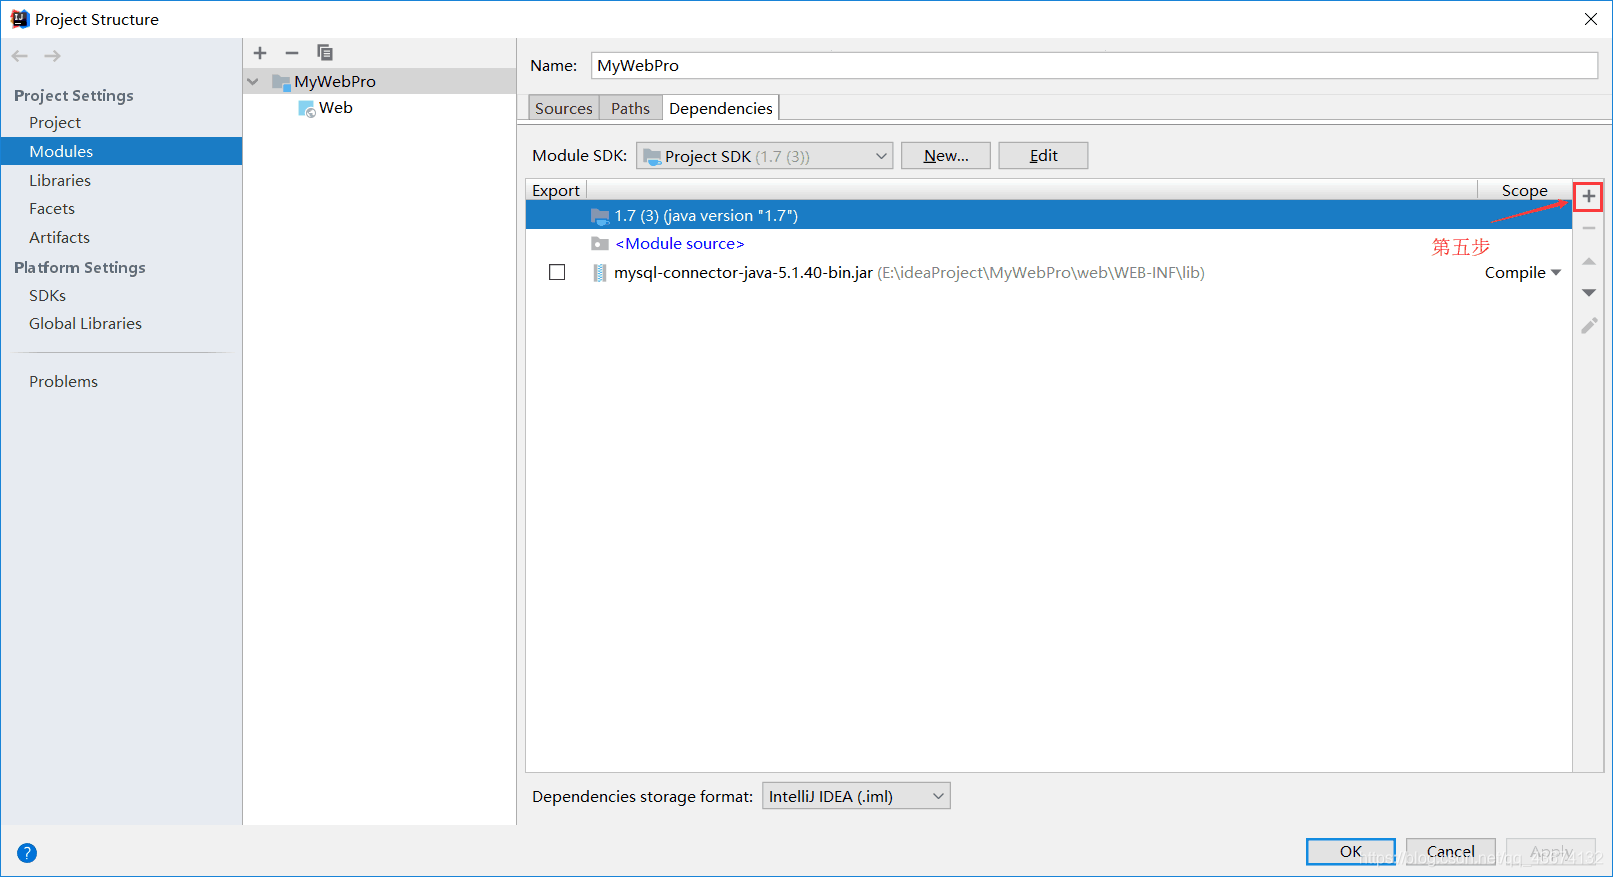This screenshot has height=877, width=1613.
Task: Open Dependencies storage format dropdown
Action: coord(856,796)
